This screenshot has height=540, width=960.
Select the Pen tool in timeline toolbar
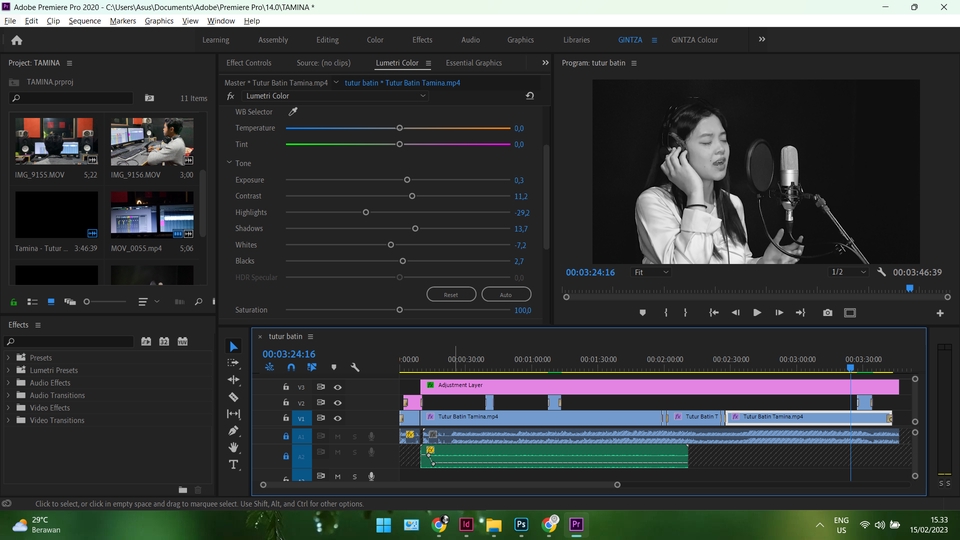(x=234, y=431)
